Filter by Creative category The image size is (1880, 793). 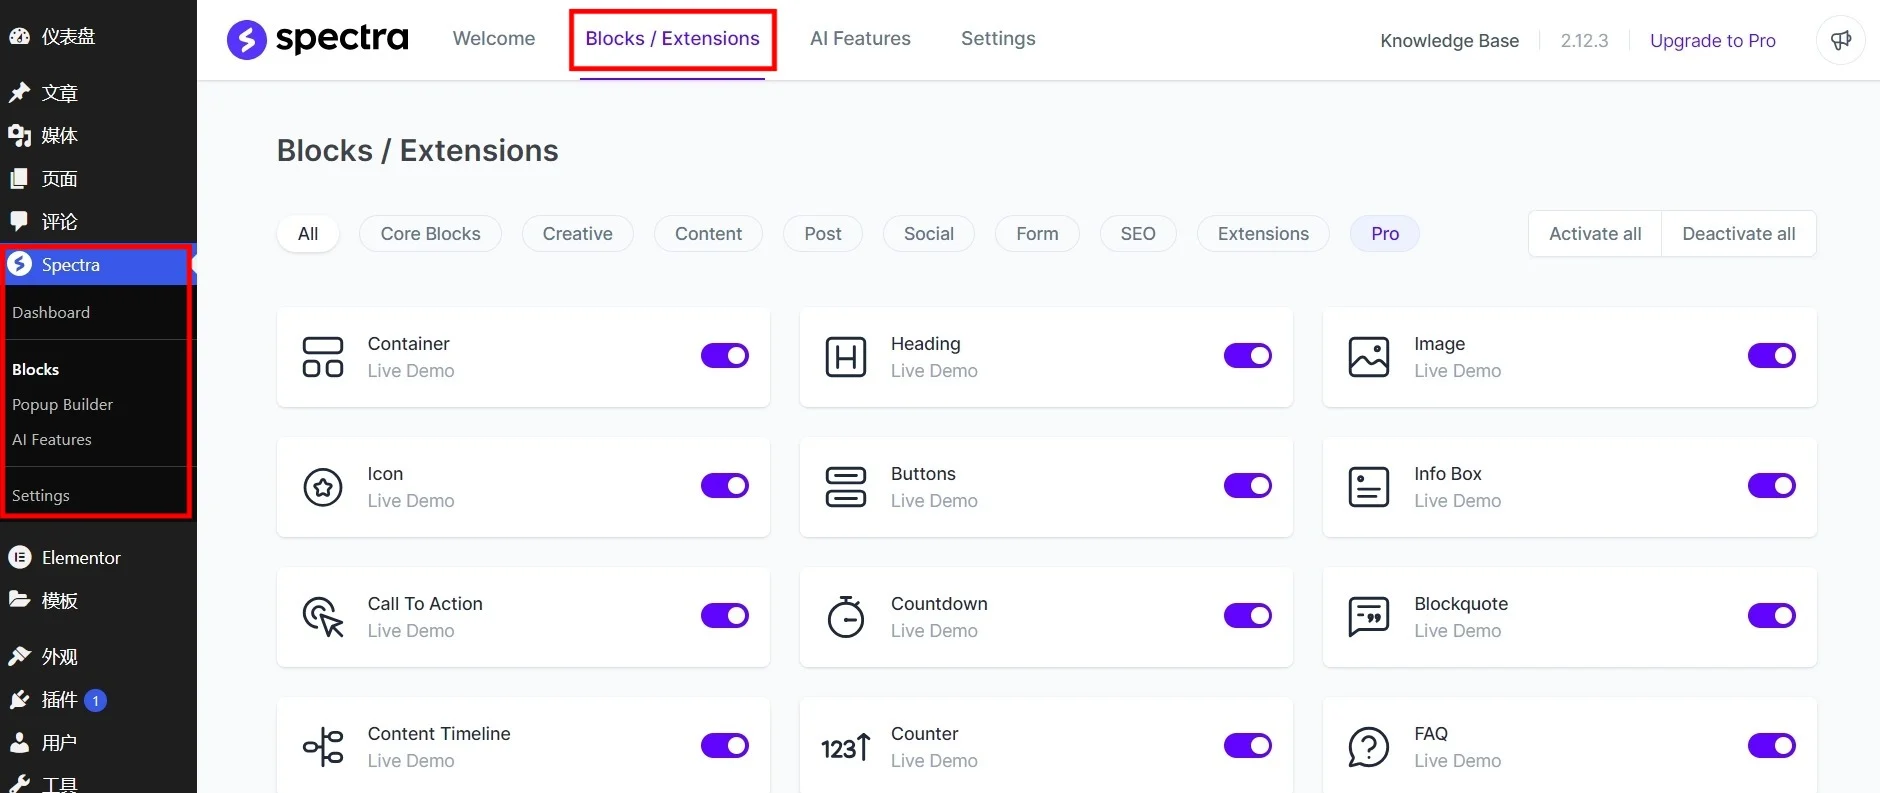577,234
